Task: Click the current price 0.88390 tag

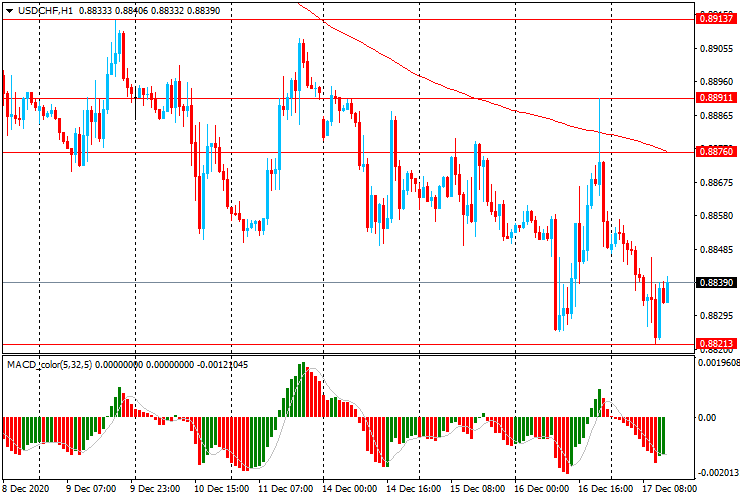Action: coord(717,283)
